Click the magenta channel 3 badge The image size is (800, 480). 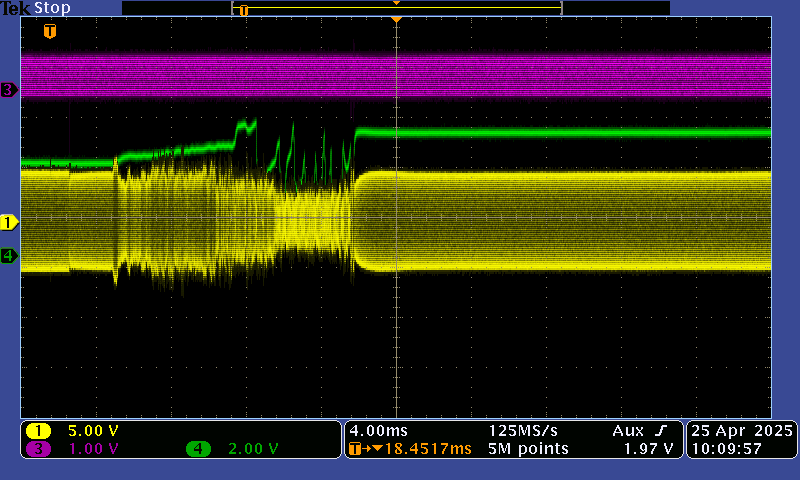point(39,449)
